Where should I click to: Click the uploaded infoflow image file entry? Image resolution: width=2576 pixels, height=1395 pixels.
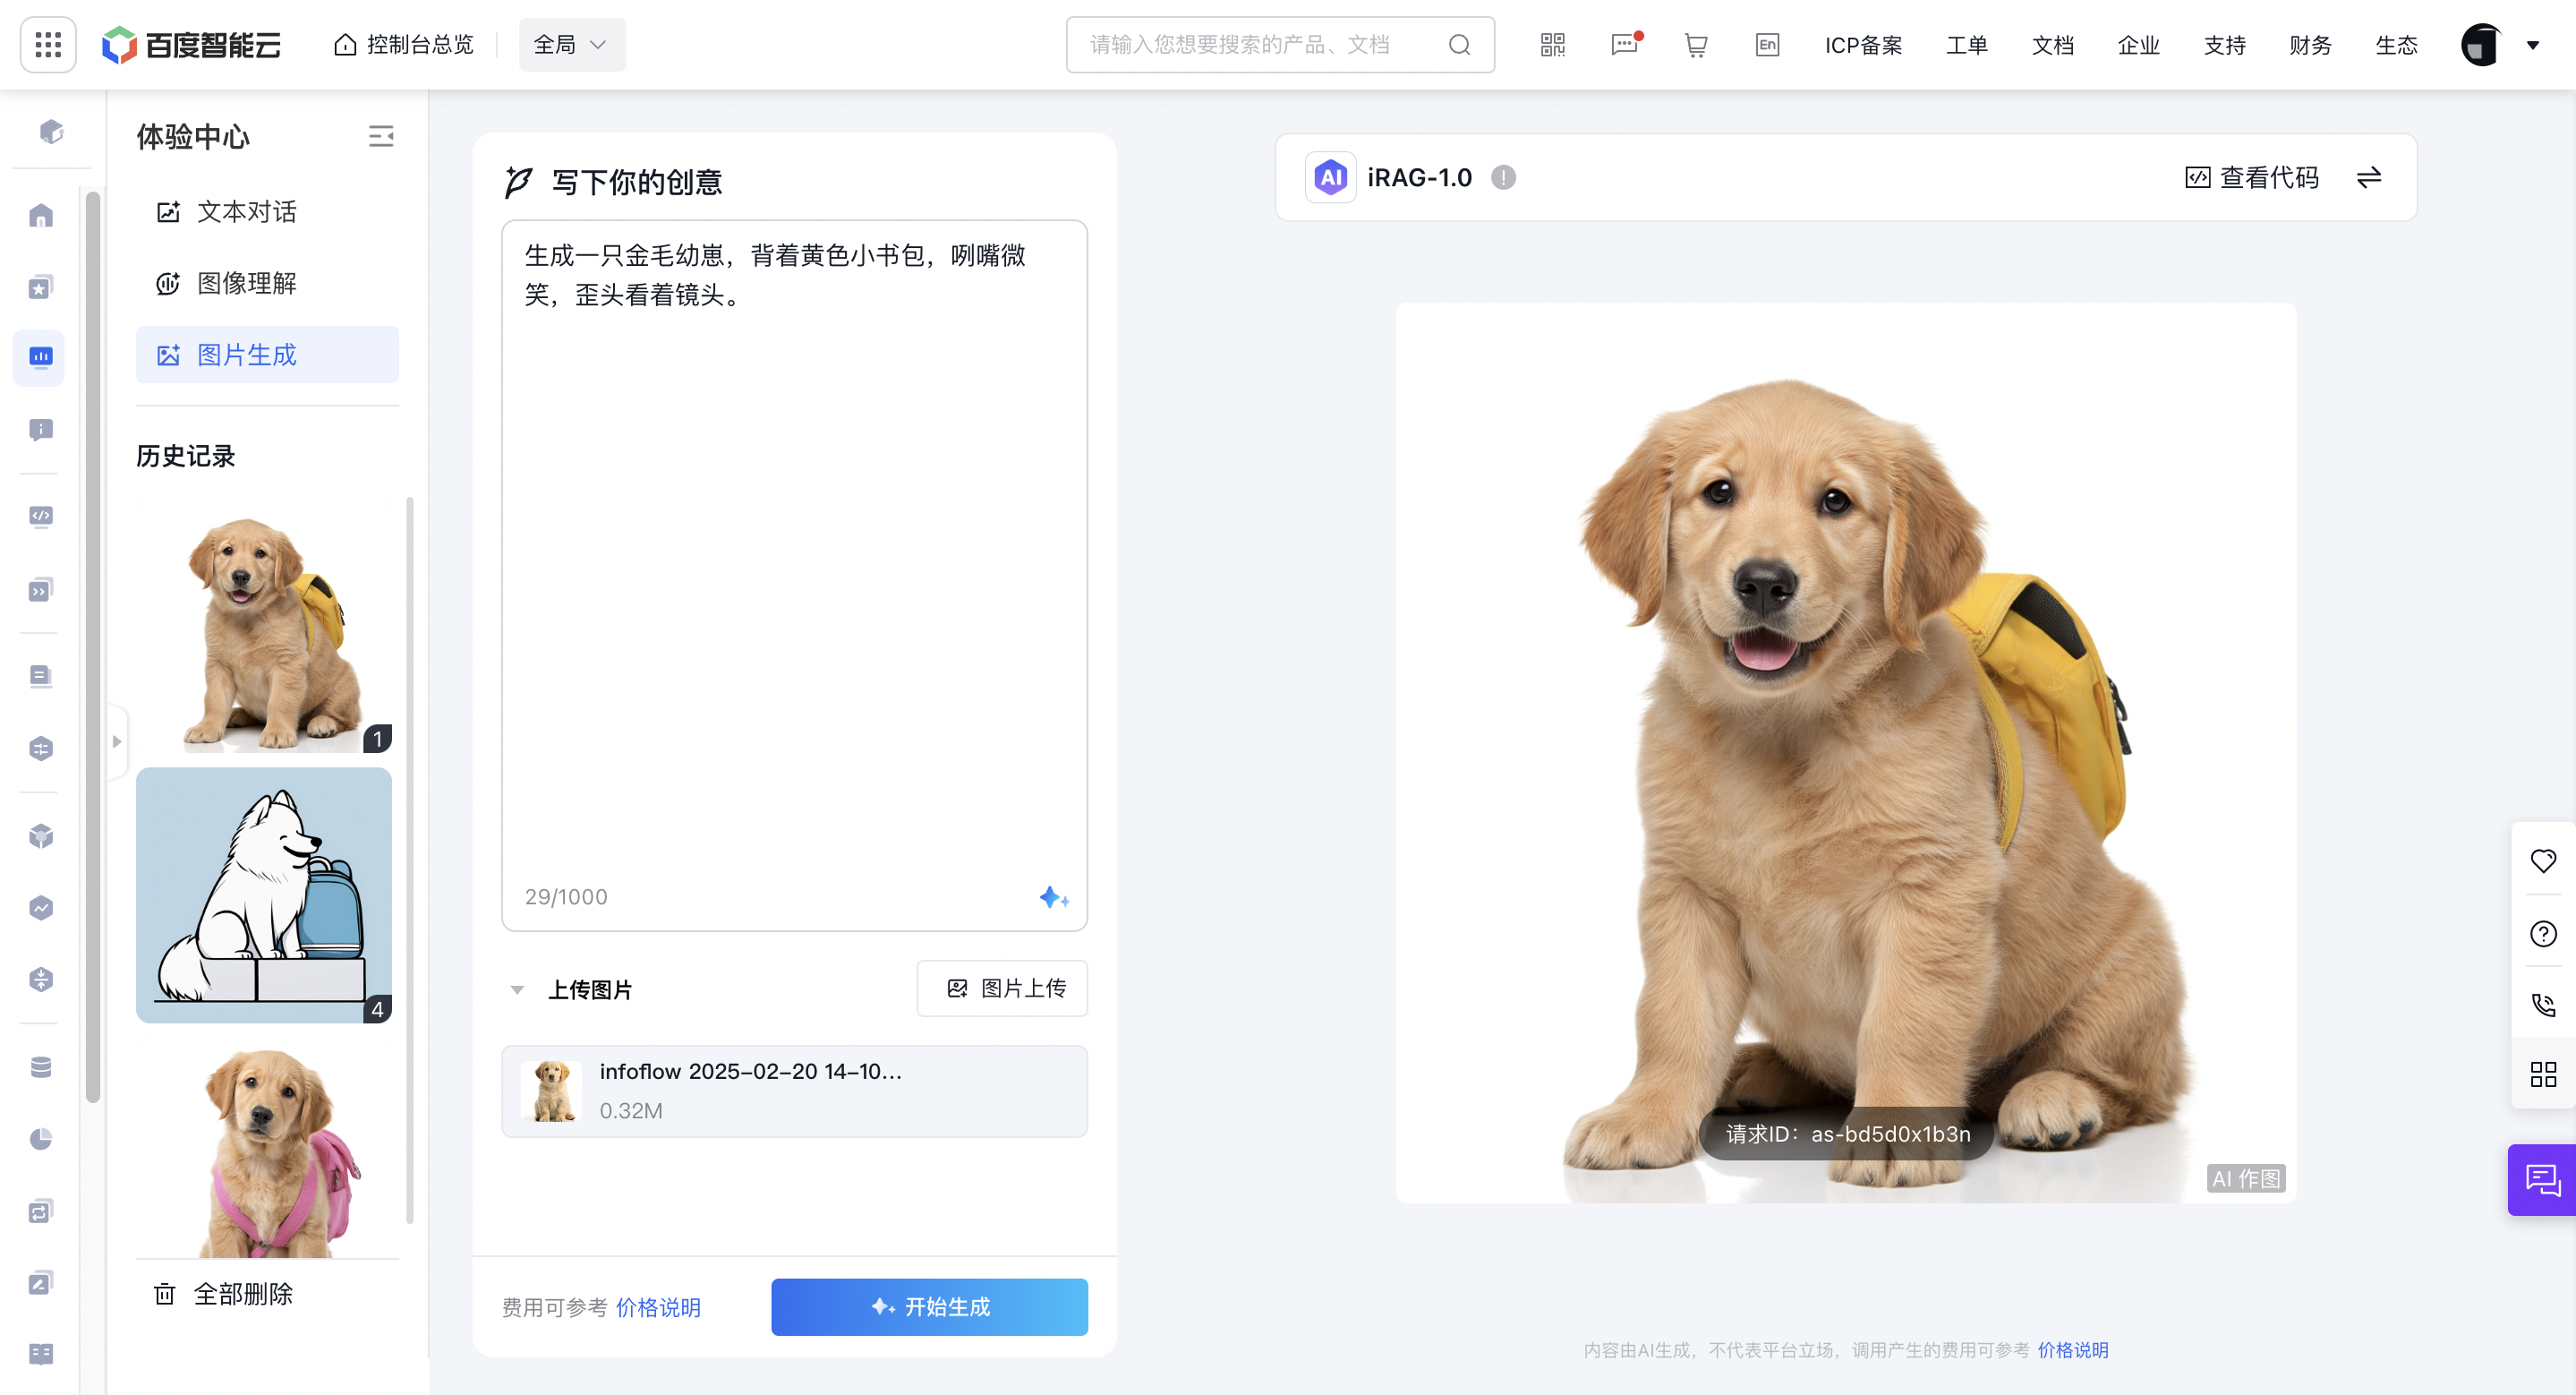(x=794, y=1090)
